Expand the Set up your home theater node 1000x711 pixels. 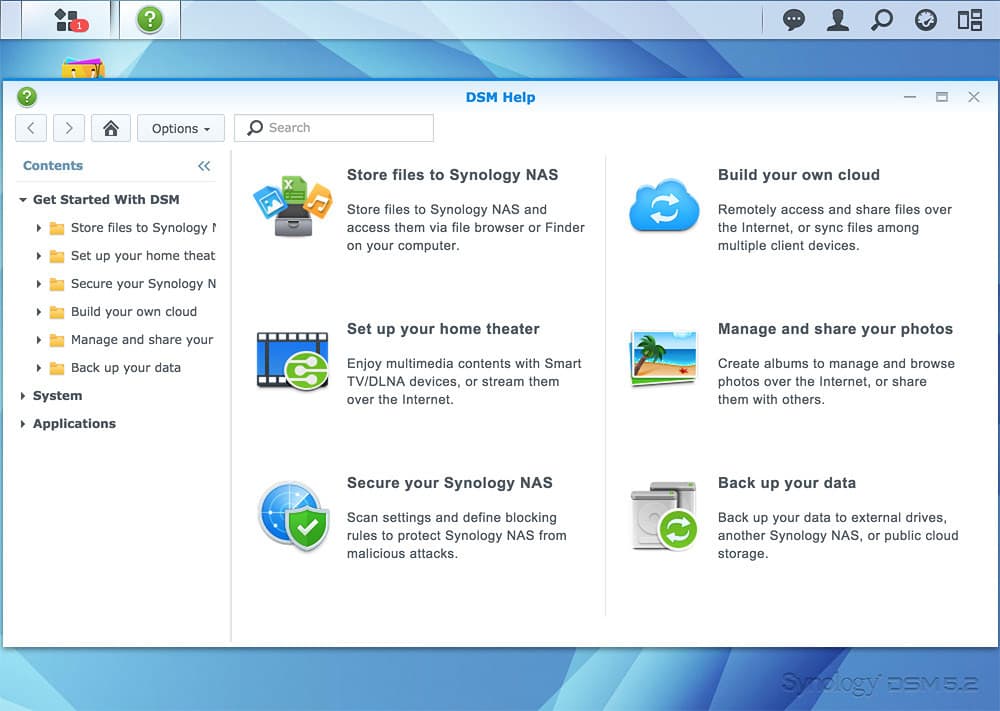pos(39,256)
